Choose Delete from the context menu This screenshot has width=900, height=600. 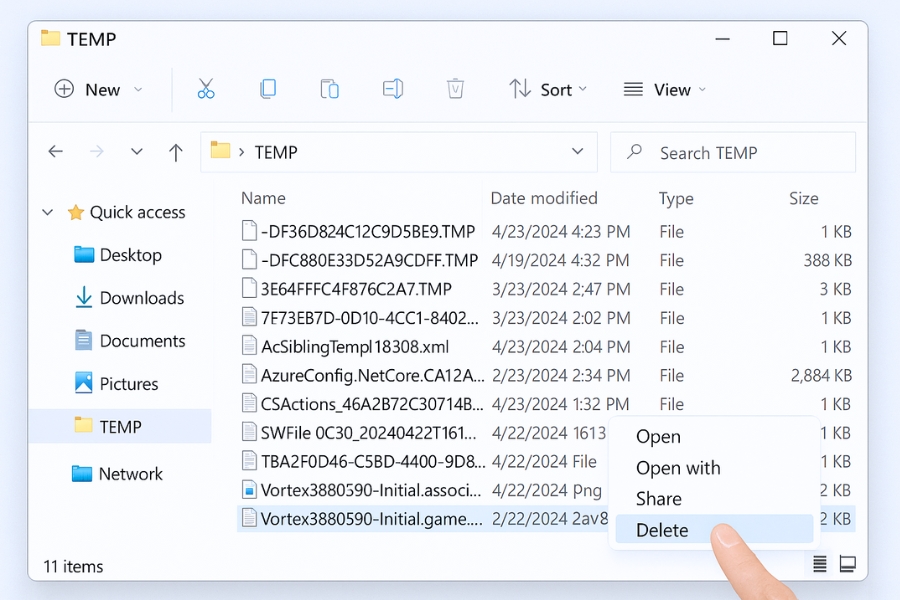tap(662, 530)
